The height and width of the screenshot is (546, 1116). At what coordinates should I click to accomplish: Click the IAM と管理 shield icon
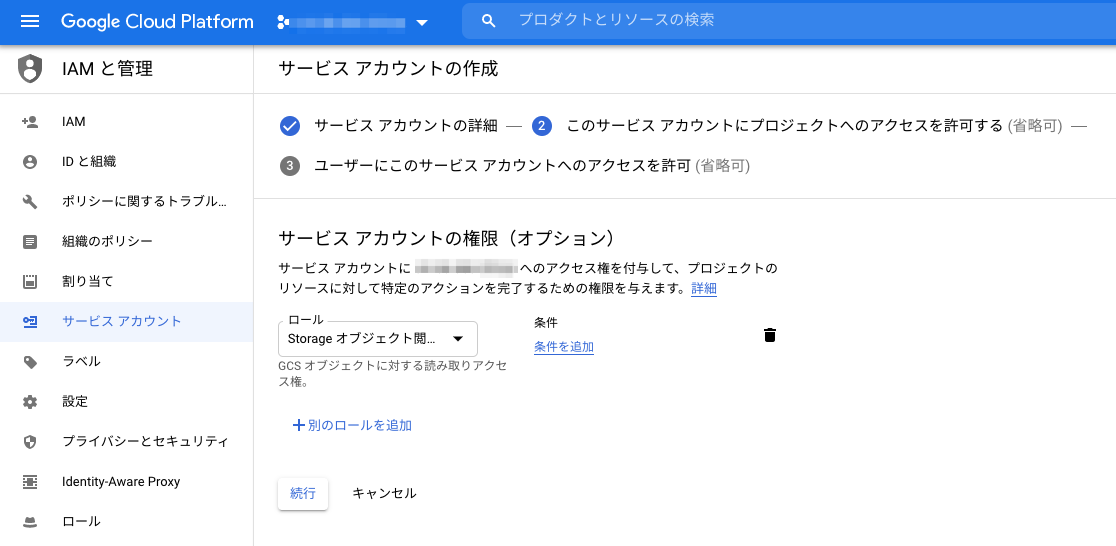click(29, 68)
